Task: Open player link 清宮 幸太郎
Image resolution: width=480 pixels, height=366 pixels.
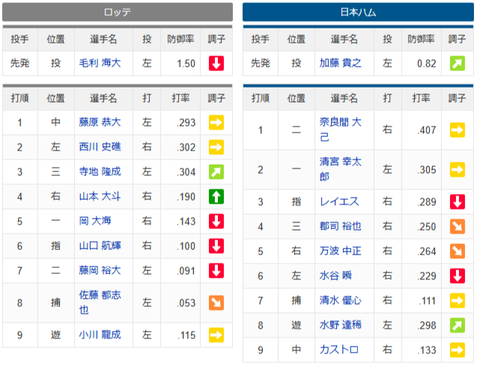Action: click(340, 169)
